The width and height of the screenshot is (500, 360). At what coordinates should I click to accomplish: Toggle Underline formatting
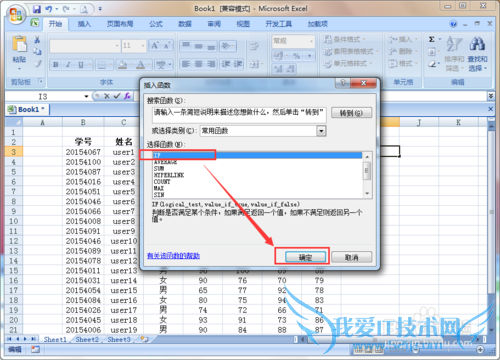[80, 65]
